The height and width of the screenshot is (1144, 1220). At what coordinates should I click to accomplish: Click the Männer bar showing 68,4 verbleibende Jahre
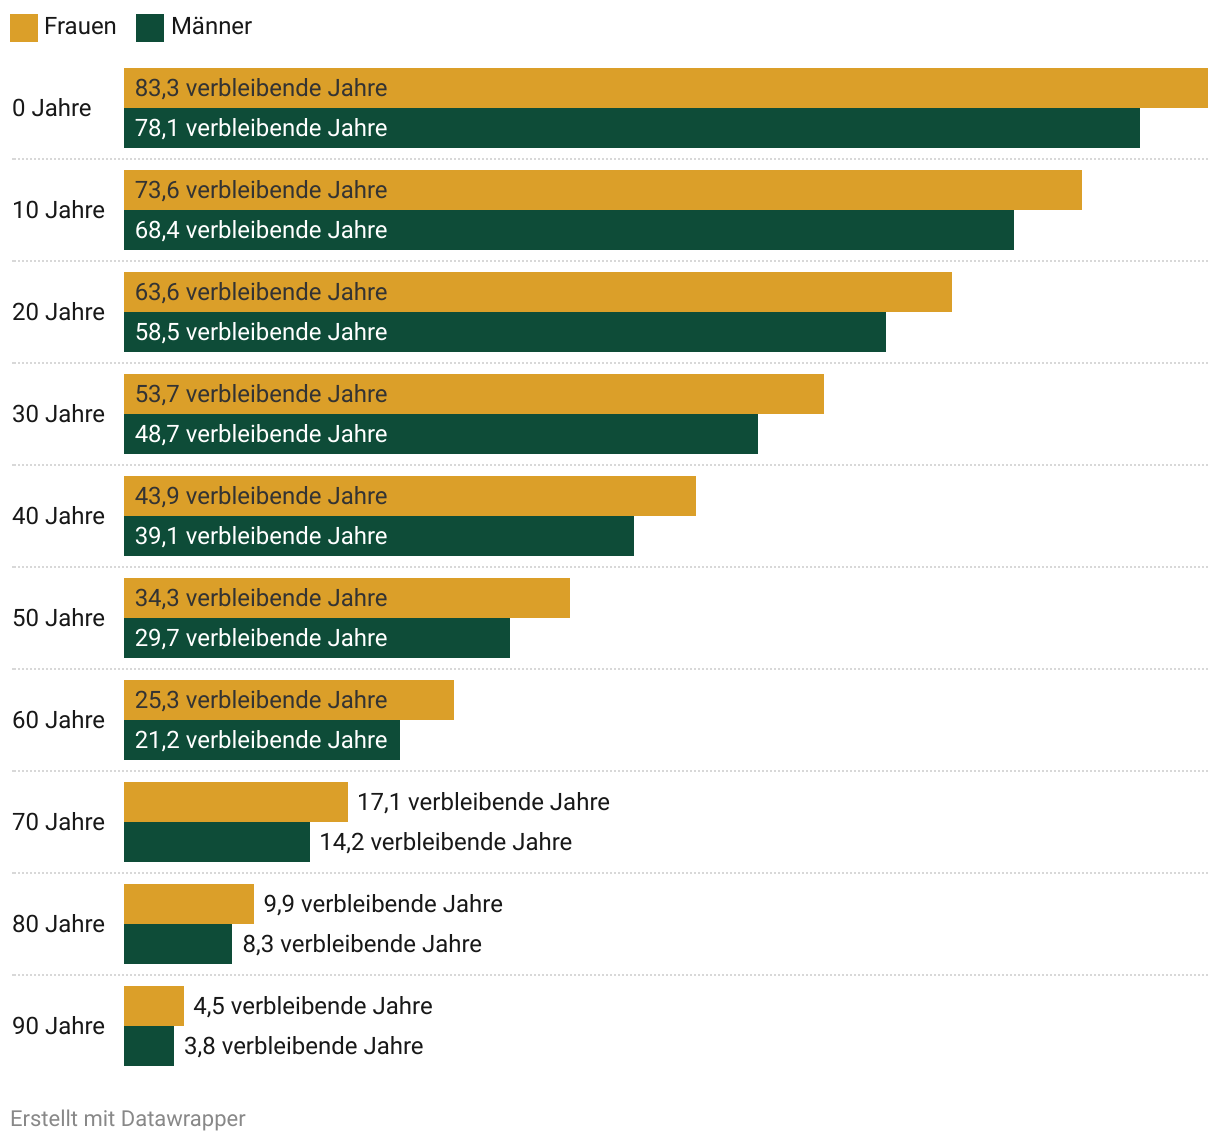coord(568,230)
